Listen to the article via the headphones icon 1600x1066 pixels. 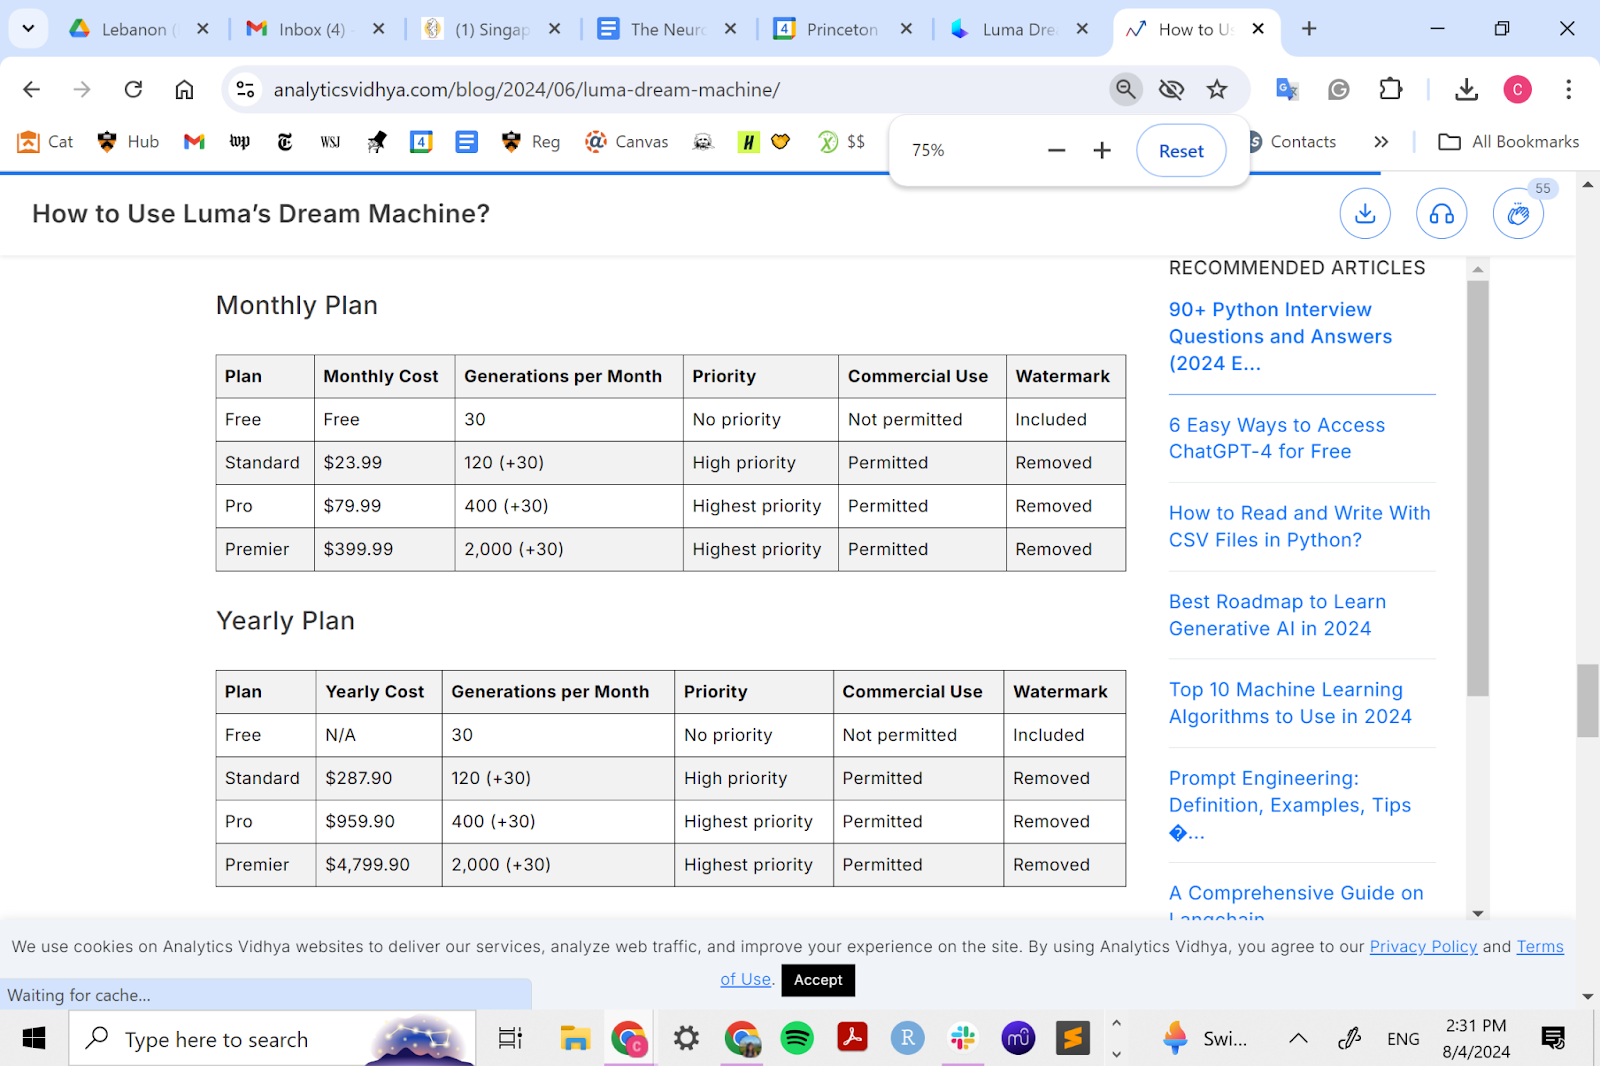click(x=1441, y=214)
